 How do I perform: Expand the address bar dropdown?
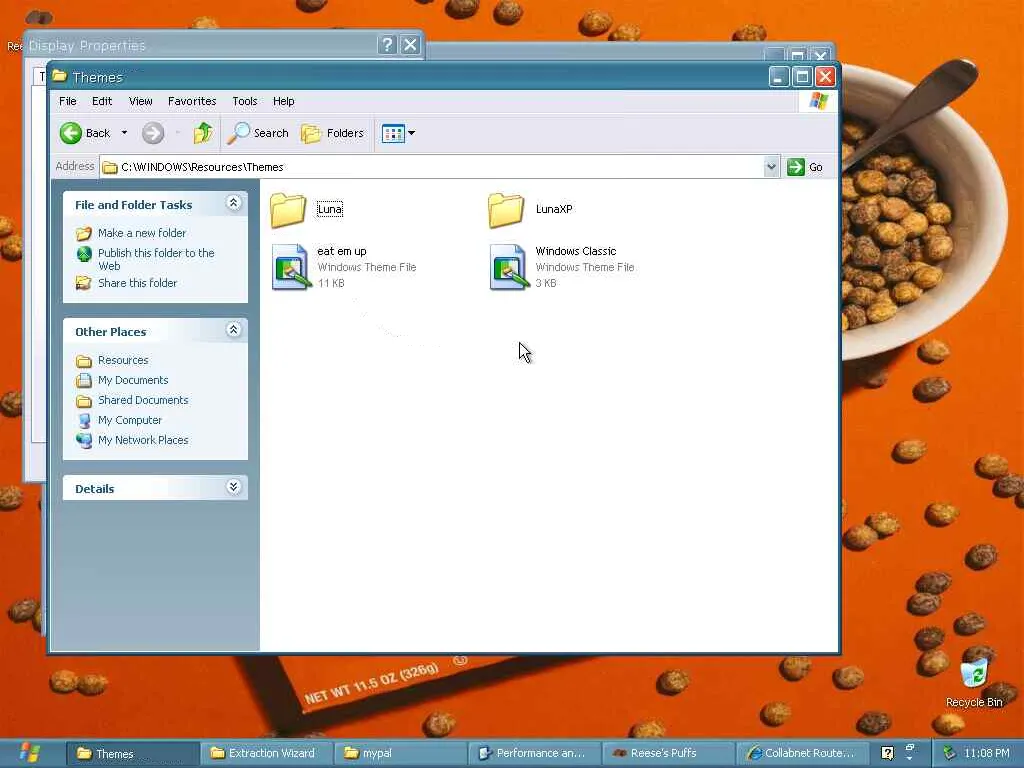771,167
